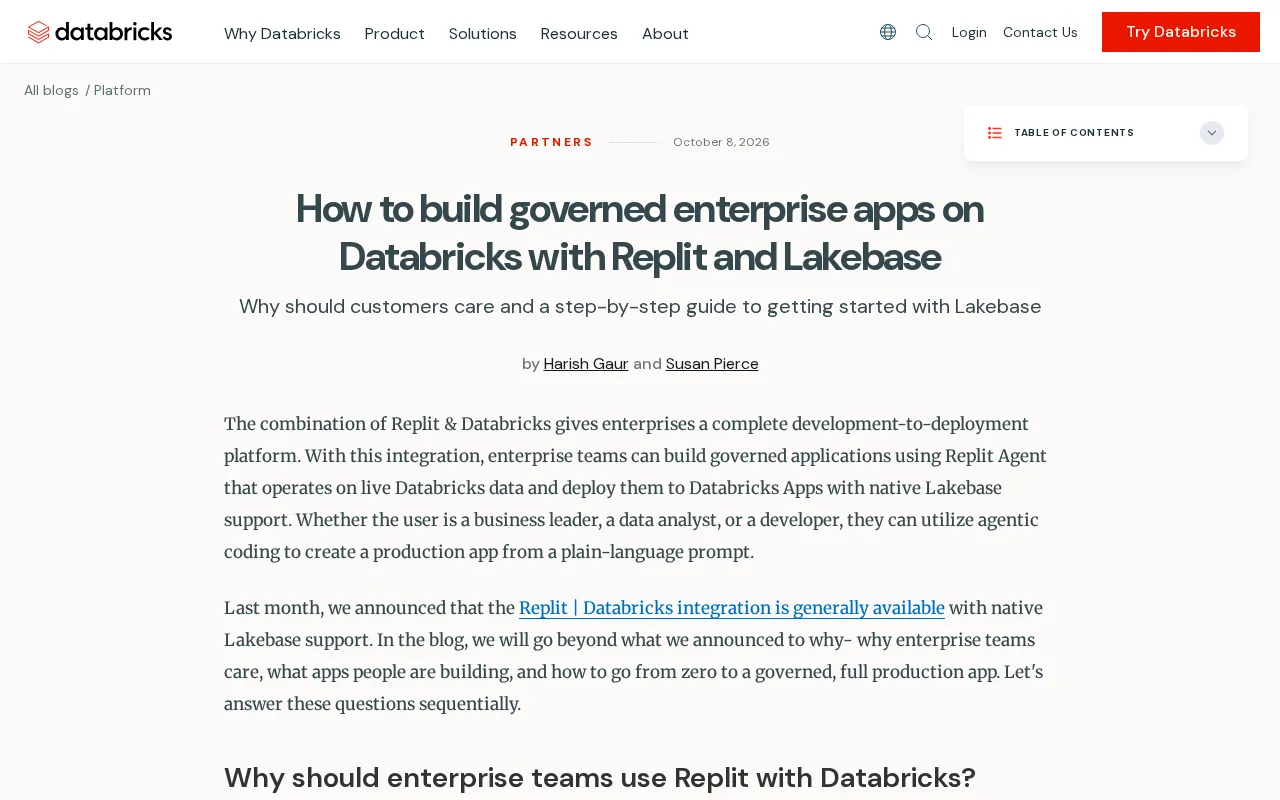Navigate to All blogs breadcrumb
Screen dimensions: 1280x800
pyautogui.click(x=51, y=90)
